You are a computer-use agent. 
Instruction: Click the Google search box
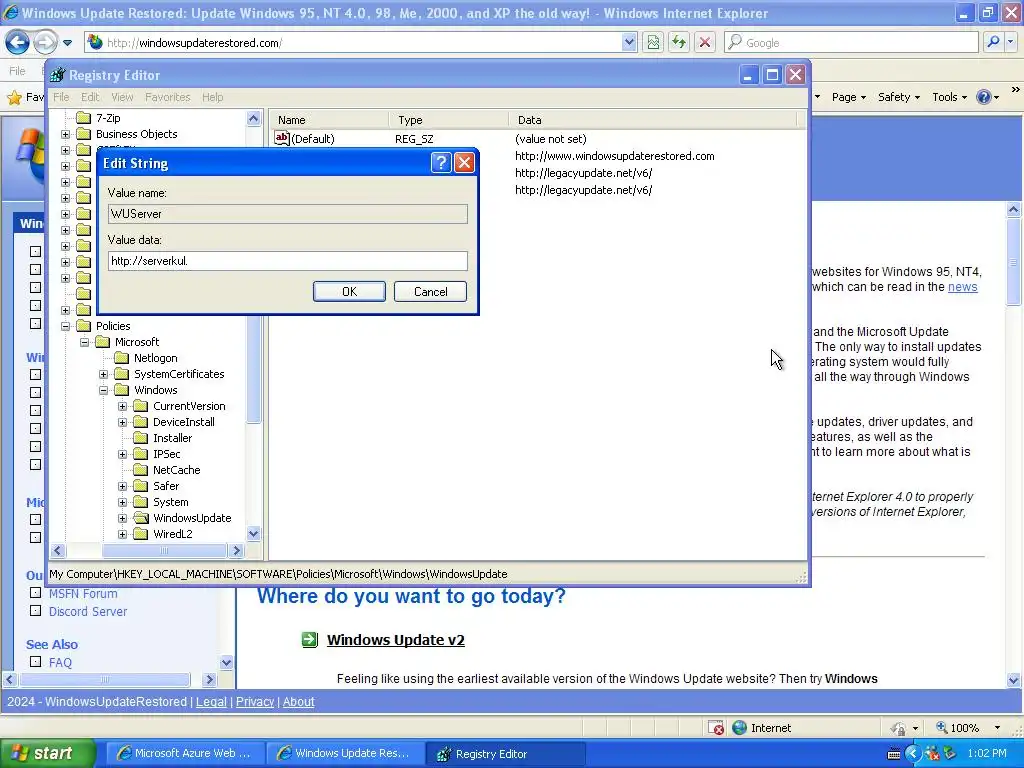point(851,42)
